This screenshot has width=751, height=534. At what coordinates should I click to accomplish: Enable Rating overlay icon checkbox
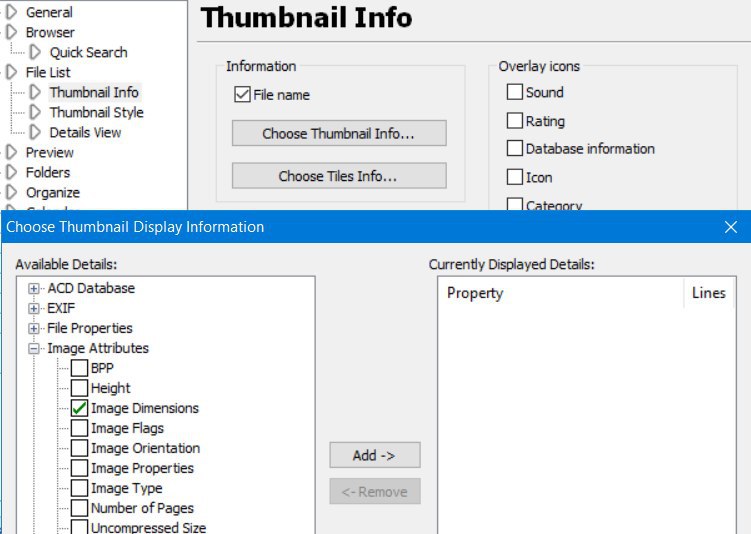tap(515, 120)
